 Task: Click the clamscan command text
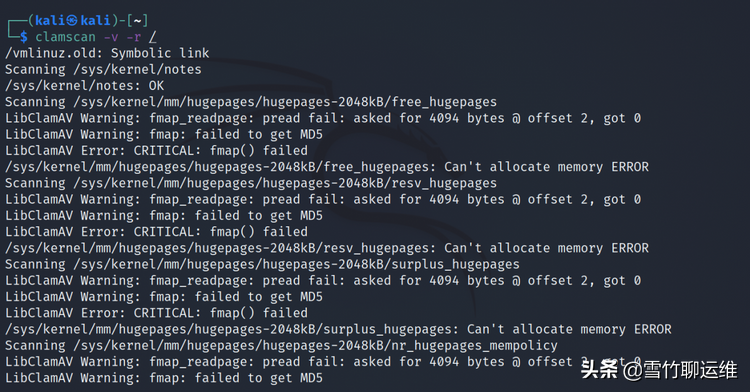click(66, 37)
